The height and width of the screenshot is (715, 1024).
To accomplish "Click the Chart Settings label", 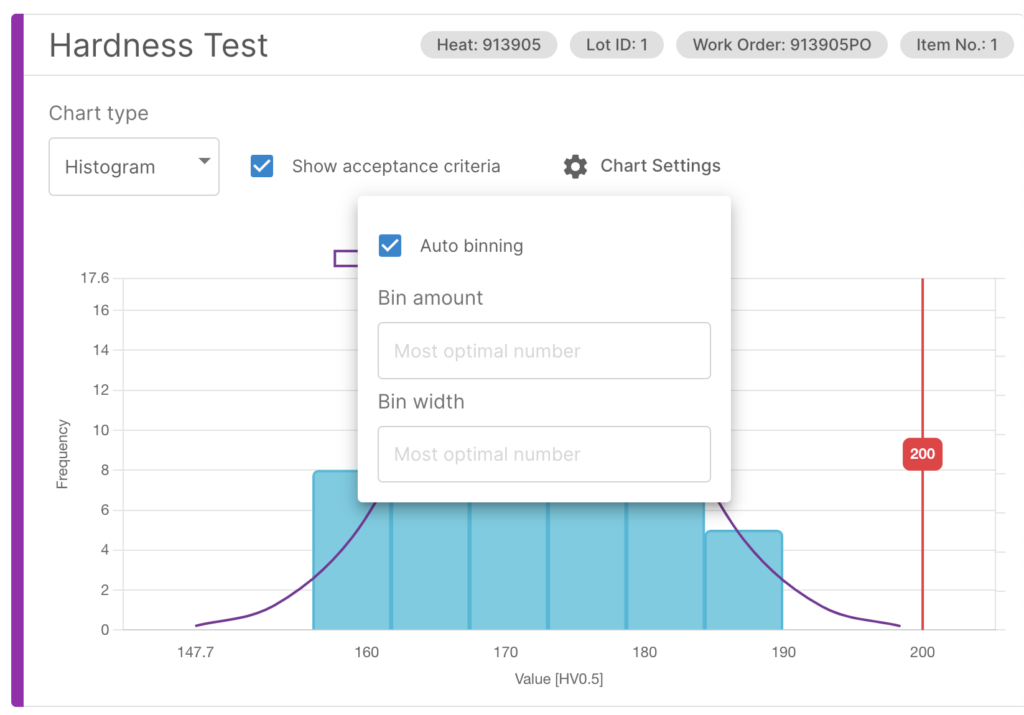I will 660,166.
